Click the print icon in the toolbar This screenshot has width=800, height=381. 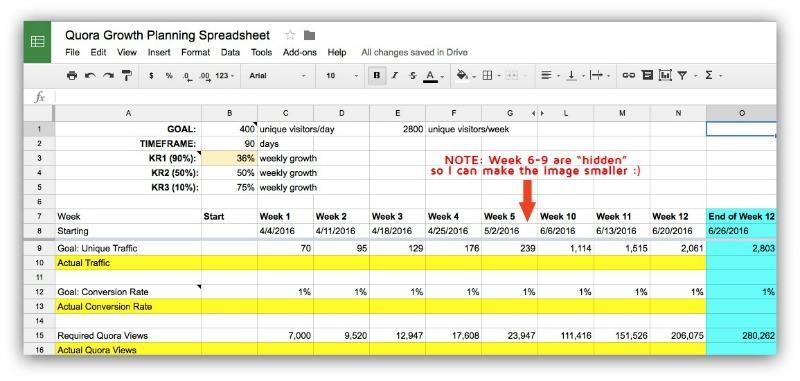pyautogui.click(x=72, y=75)
